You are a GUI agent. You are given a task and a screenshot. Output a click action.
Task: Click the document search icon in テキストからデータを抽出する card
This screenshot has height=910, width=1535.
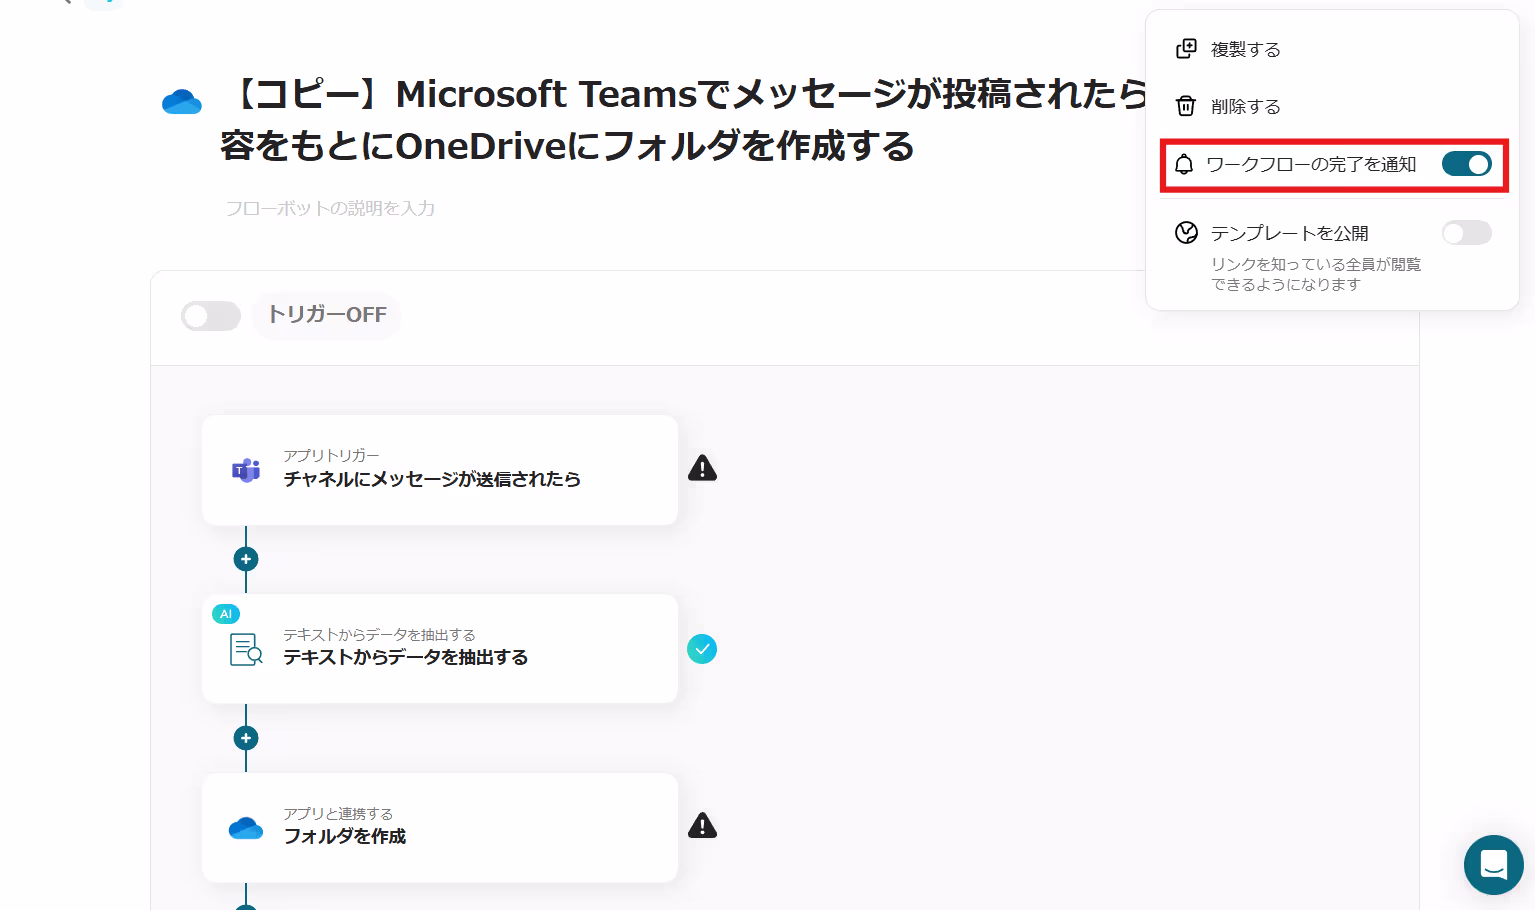246,649
